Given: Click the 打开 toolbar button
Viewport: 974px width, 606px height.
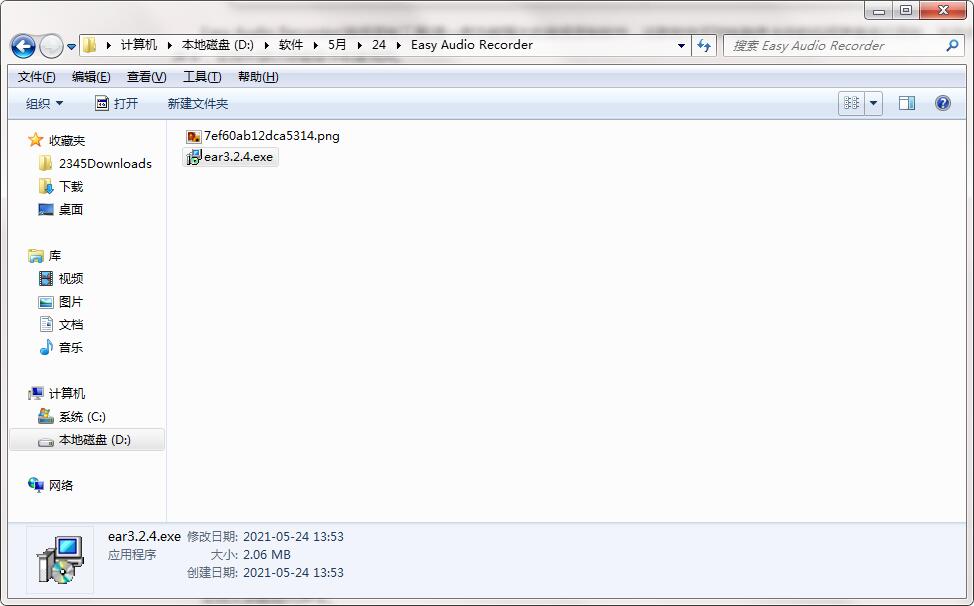Looking at the screenshot, I should point(116,103).
